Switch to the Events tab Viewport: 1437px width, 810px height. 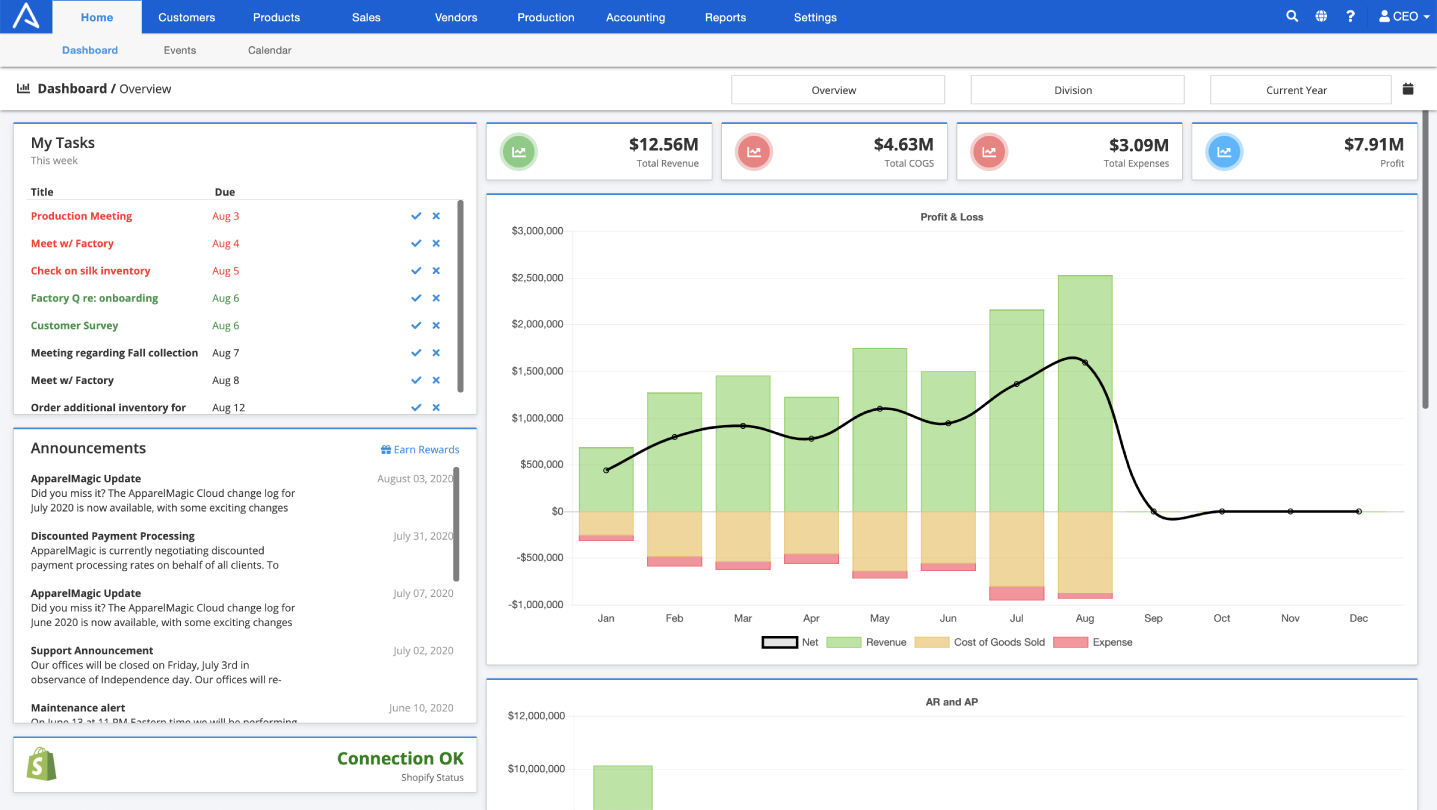179,49
